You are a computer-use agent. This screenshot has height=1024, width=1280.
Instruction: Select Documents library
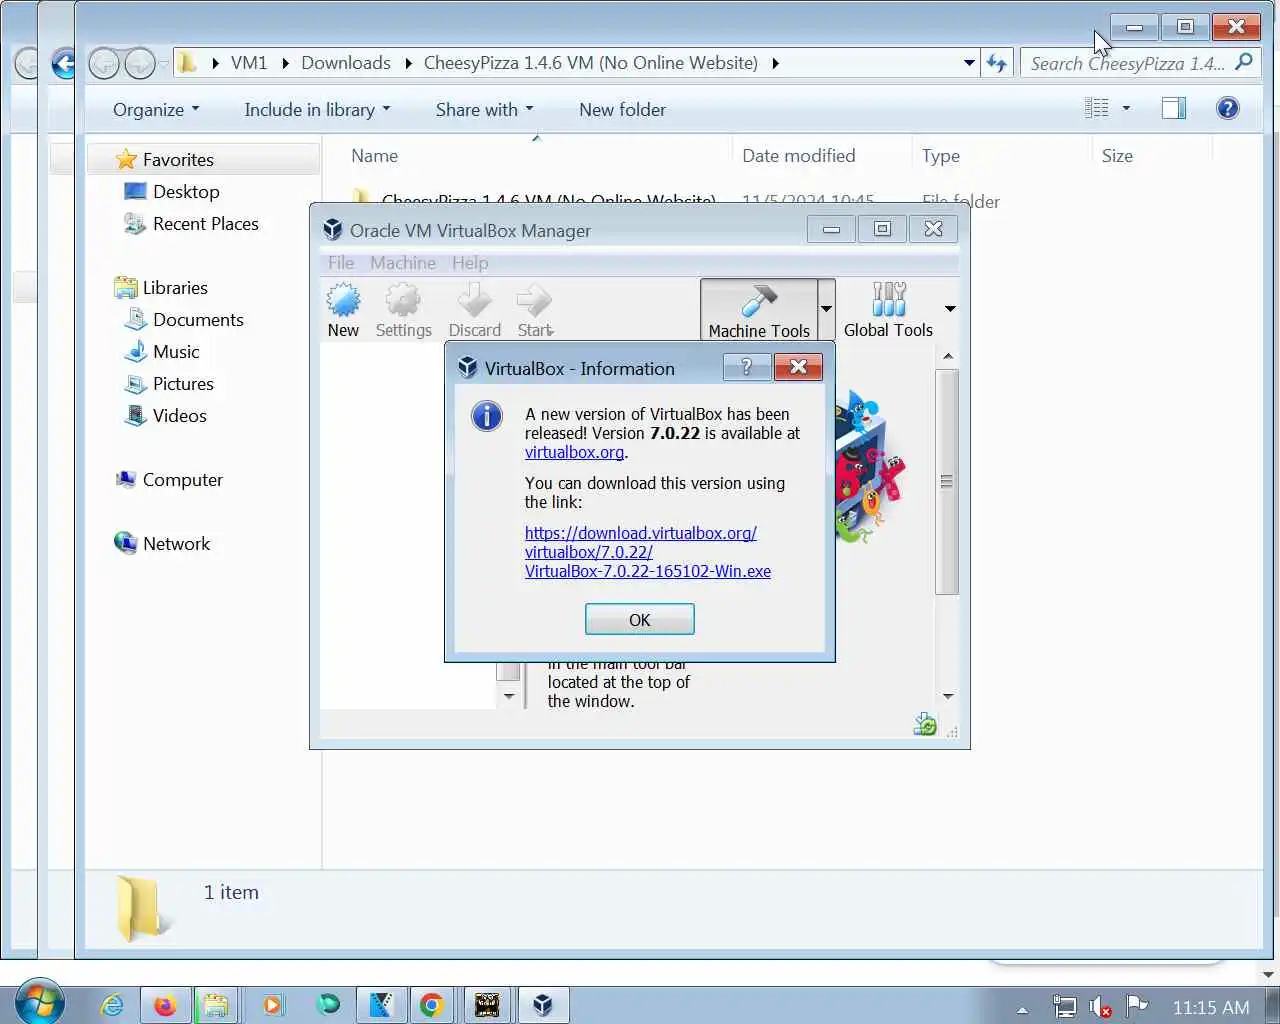click(198, 320)
